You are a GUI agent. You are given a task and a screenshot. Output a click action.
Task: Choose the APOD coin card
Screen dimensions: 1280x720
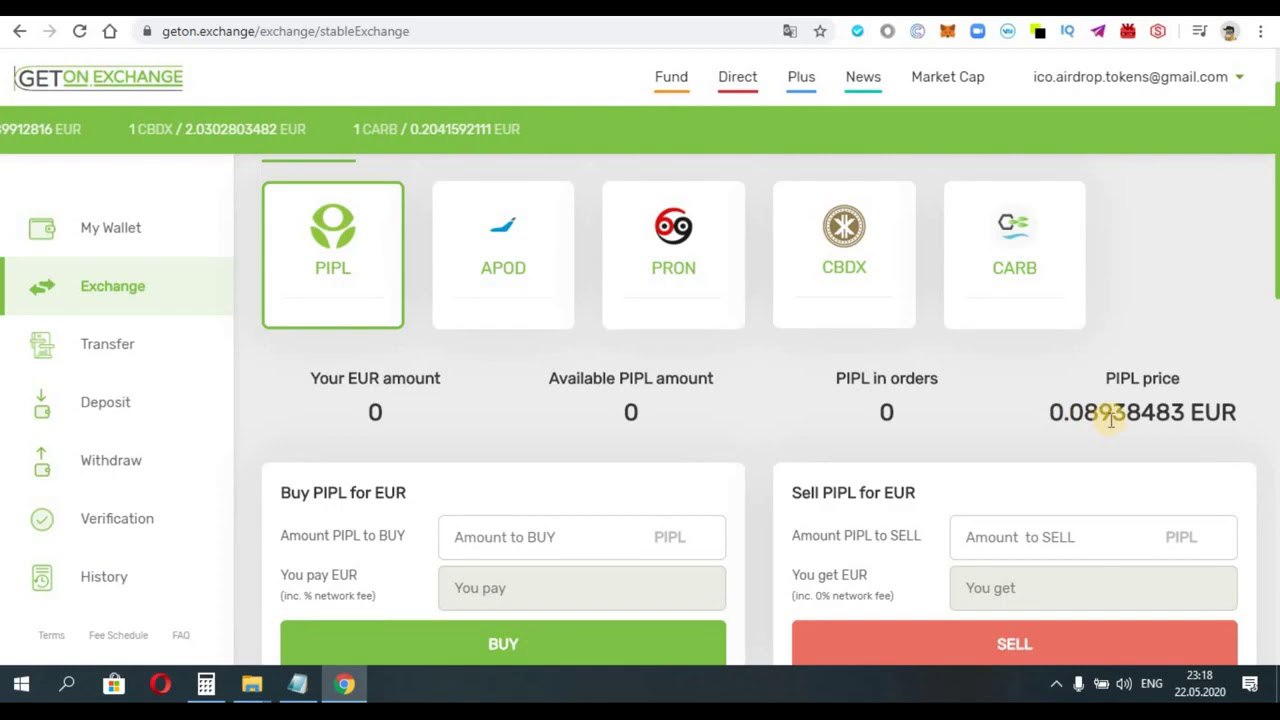(x=503, y=255)
